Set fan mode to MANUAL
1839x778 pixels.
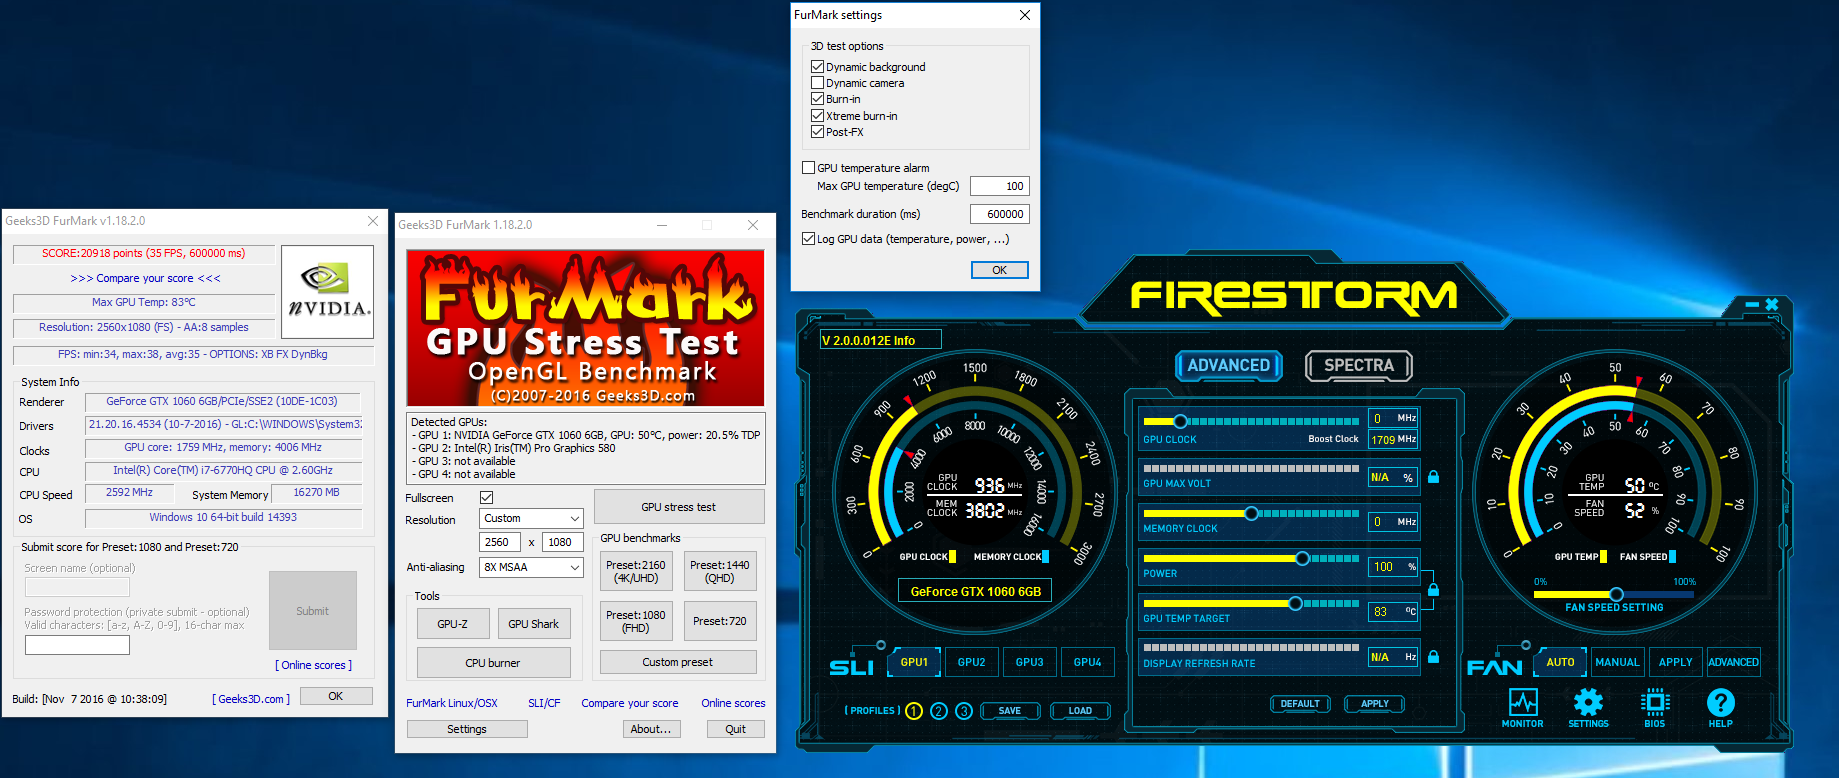pyautogui.click(x=1617, y=662)
